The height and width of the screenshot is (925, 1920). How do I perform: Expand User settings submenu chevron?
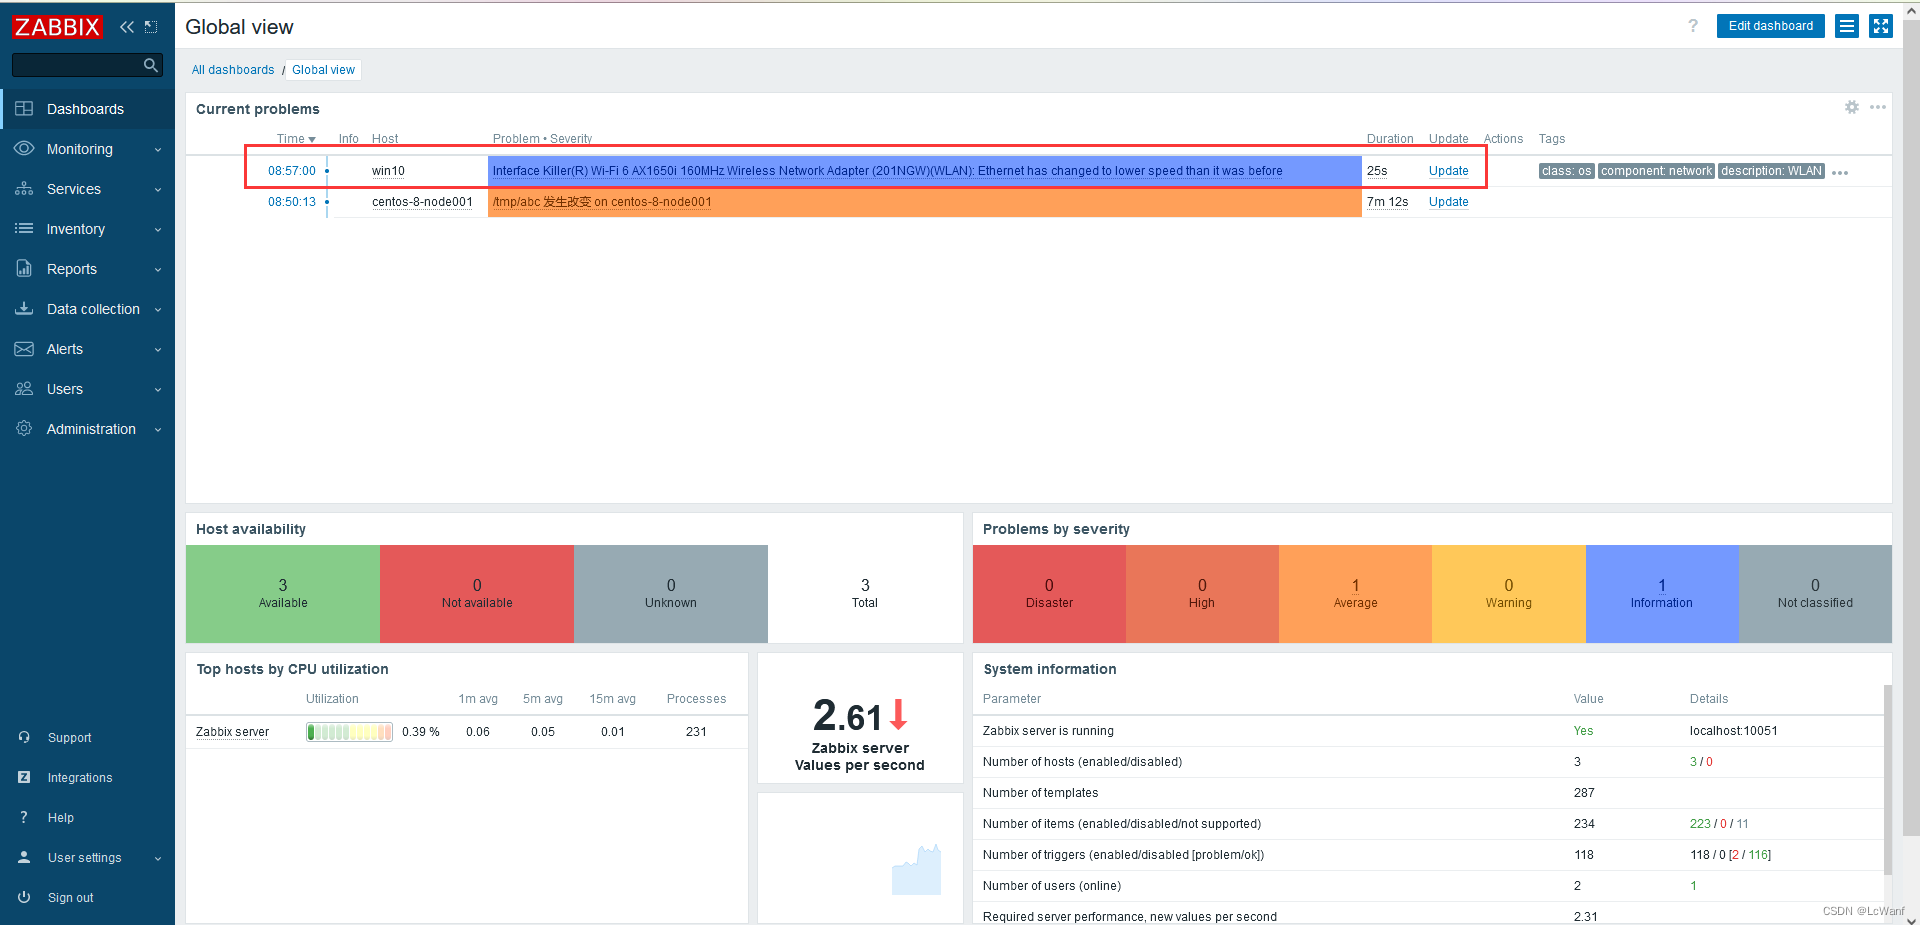[x=158, y=859]
